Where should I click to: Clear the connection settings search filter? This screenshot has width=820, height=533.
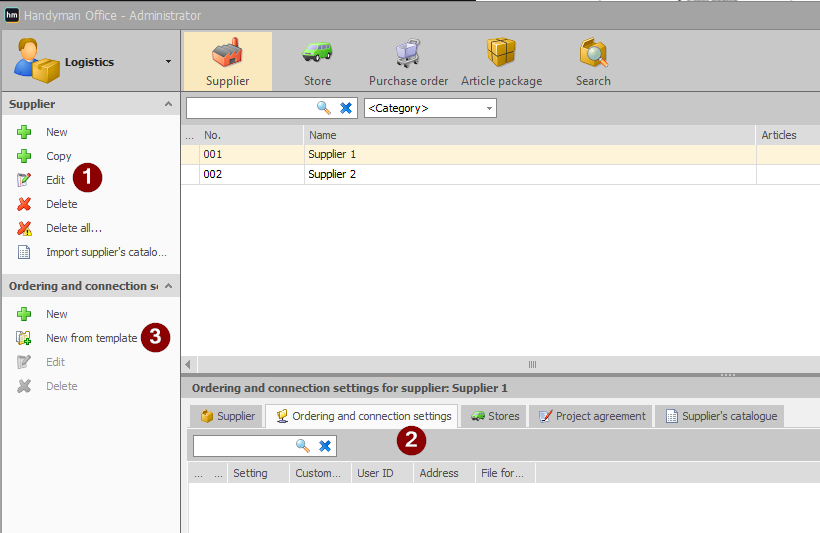(x=325, y=446)
